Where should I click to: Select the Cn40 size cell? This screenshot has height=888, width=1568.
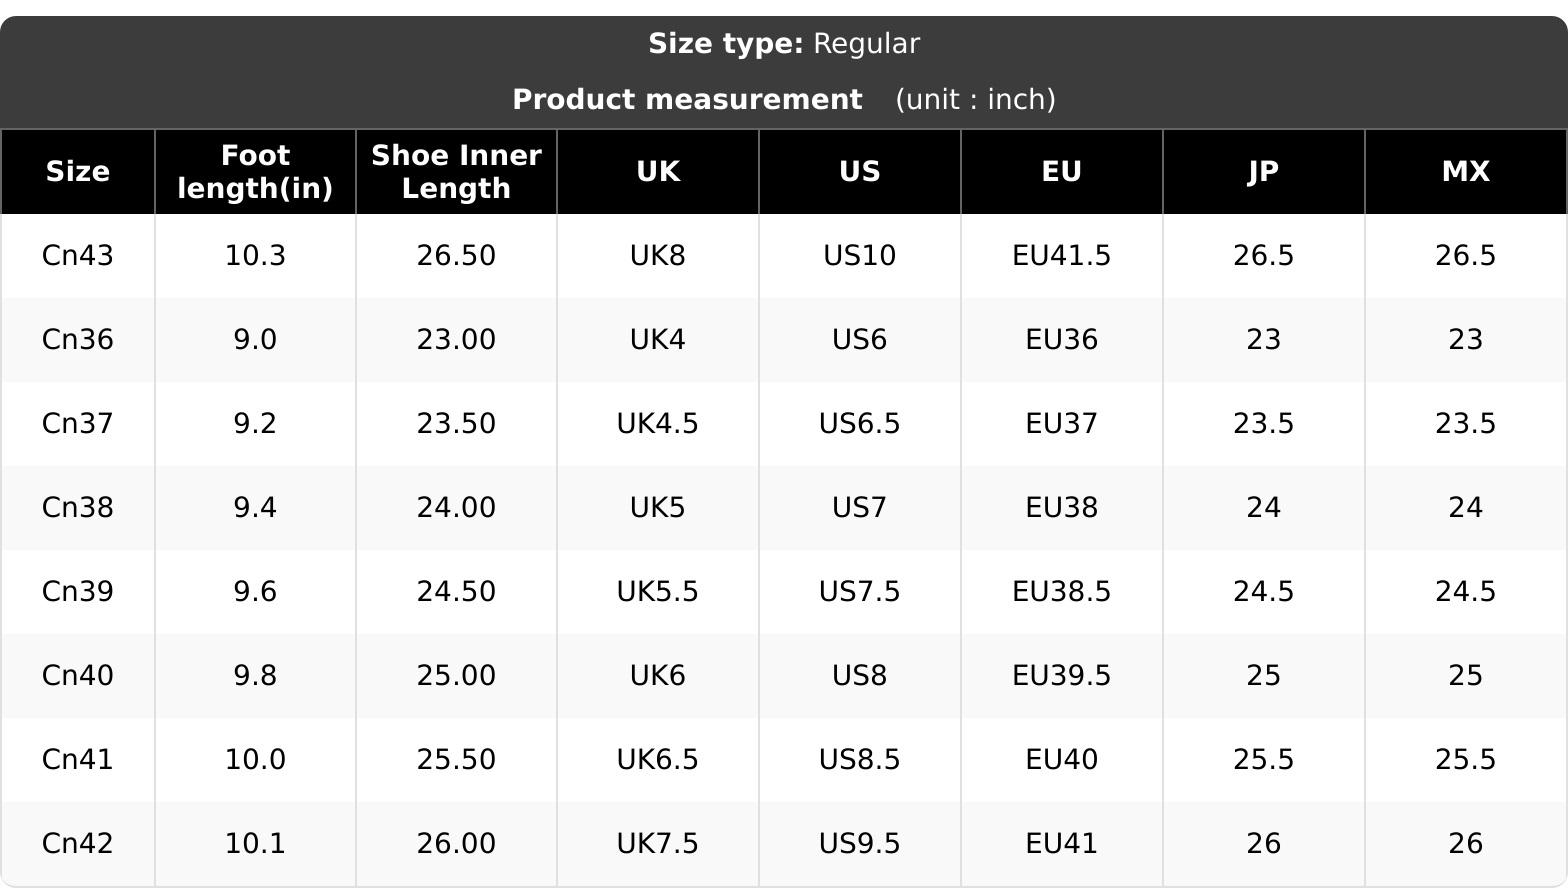click(78, 675)
